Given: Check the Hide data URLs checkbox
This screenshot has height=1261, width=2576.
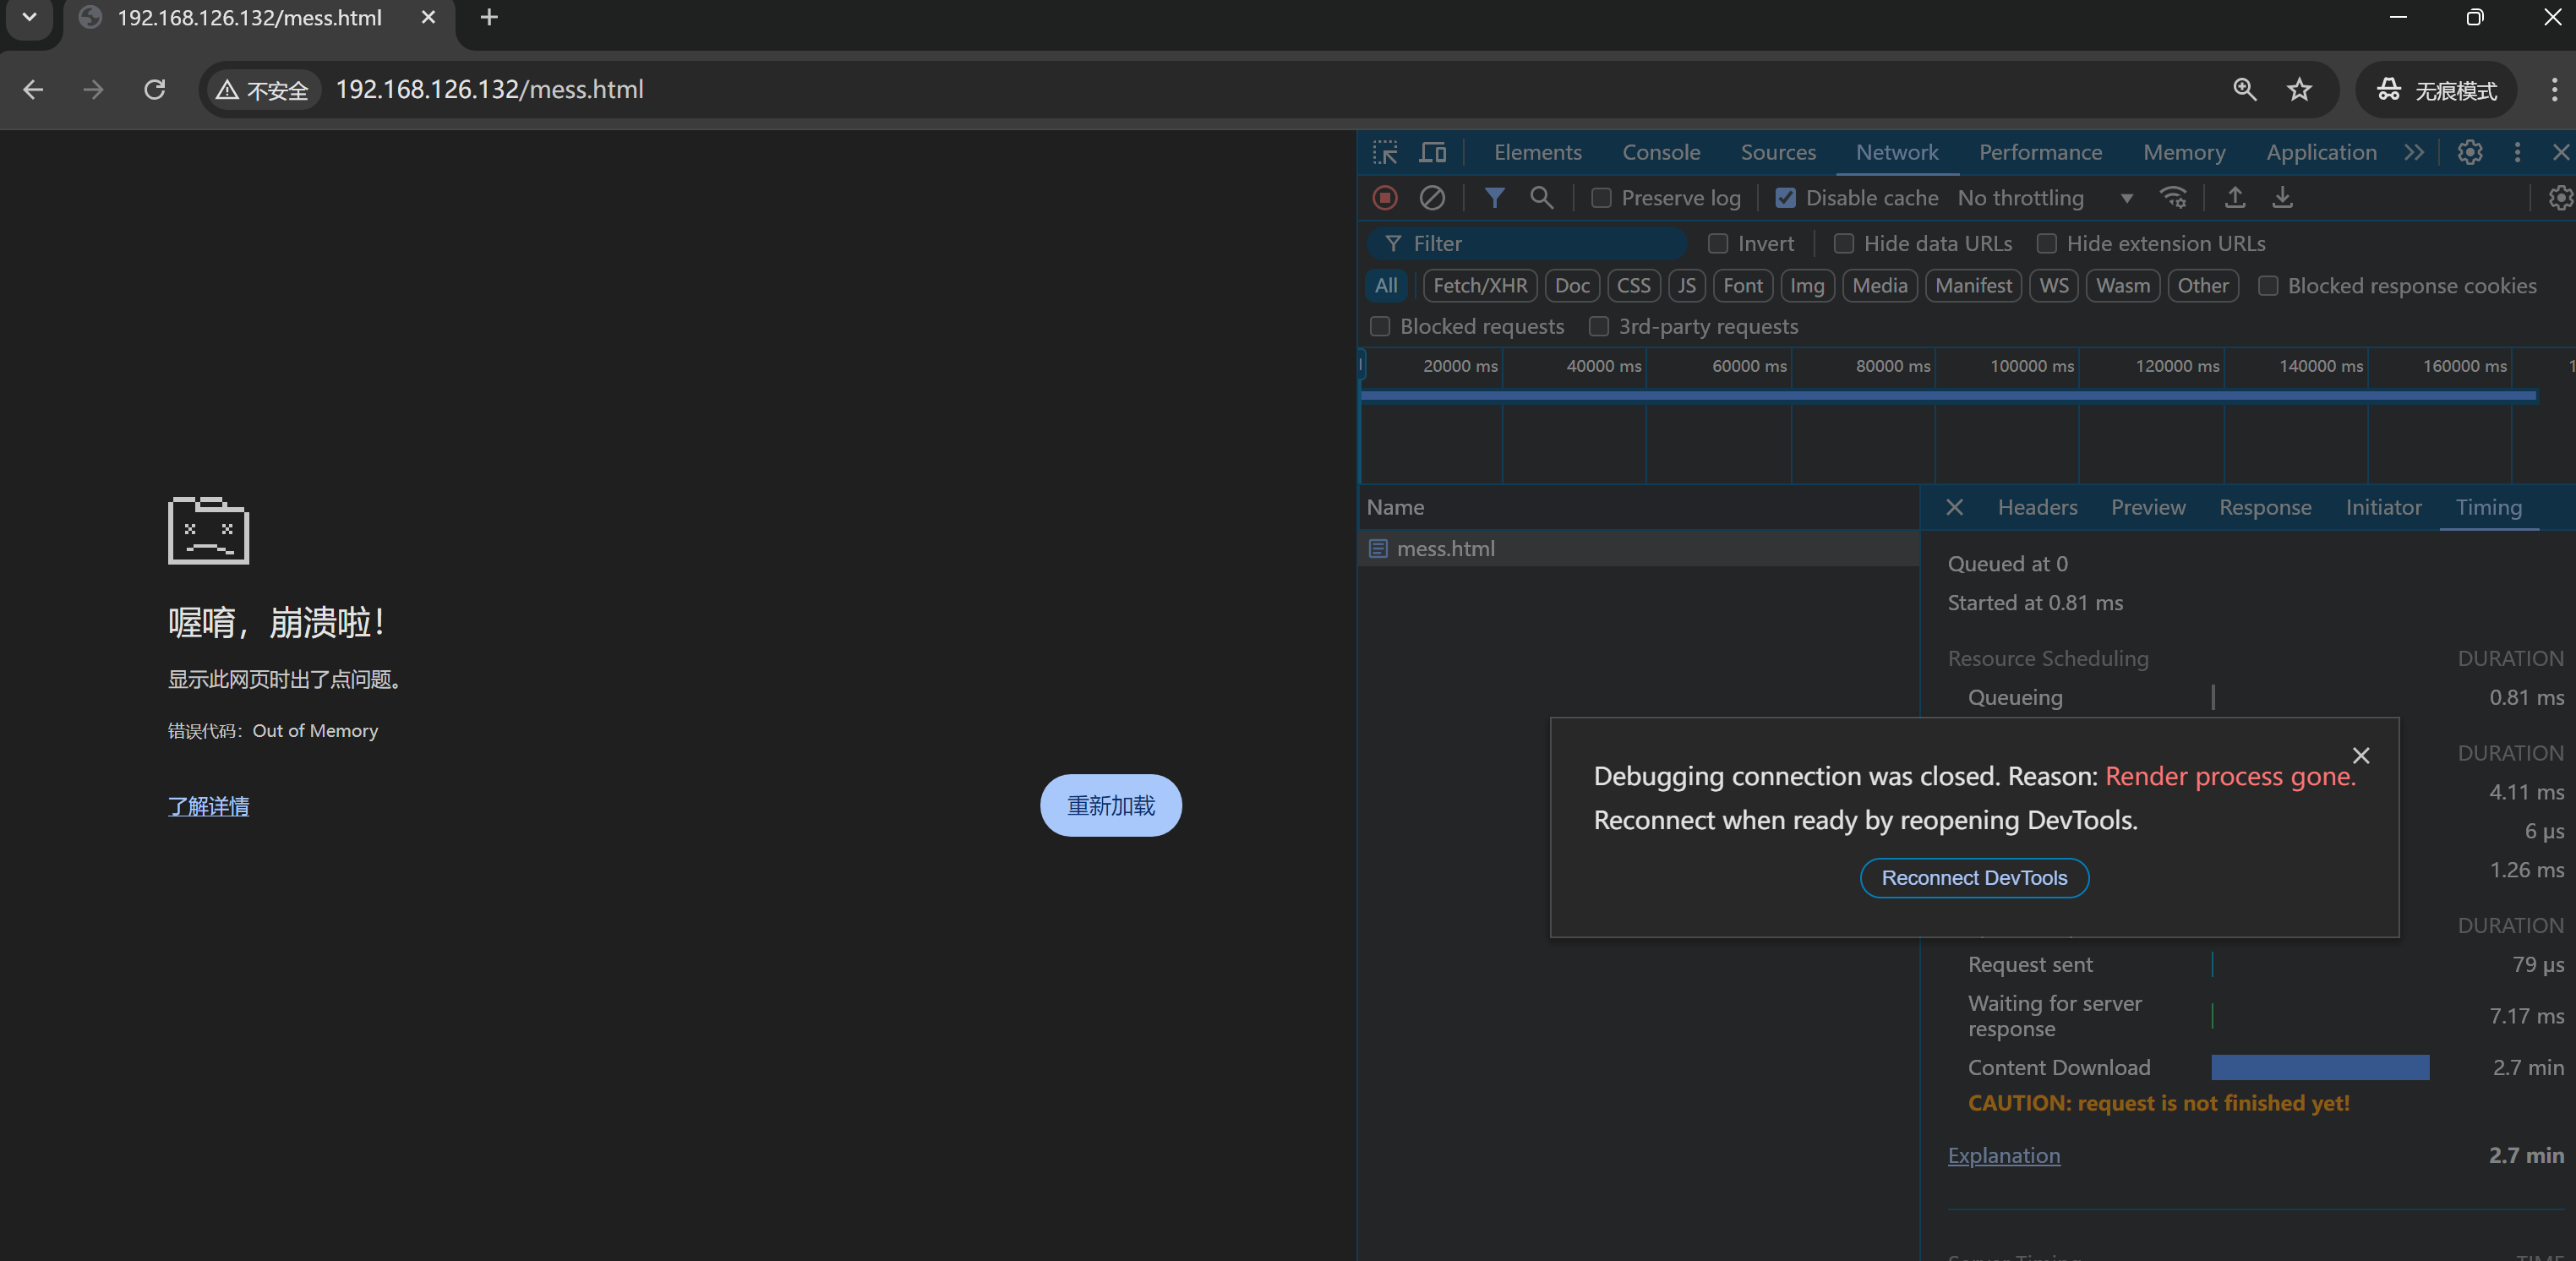Looking at the screenshot, I should [x=1844, y=244].
